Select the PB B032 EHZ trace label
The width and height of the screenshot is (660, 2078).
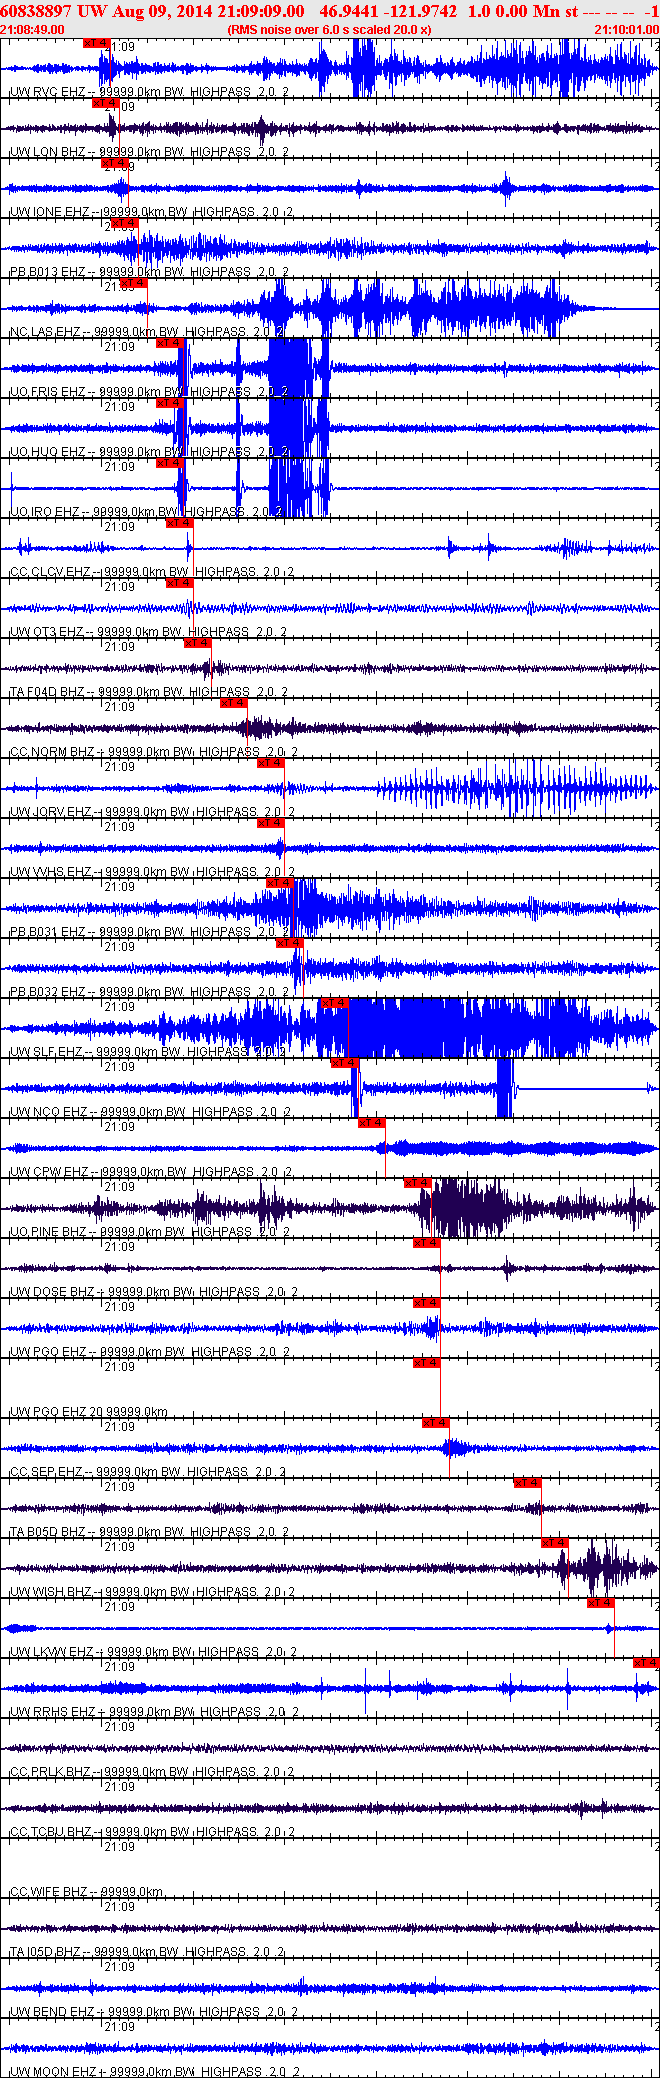pyautogui.click(x=149, y=992)
